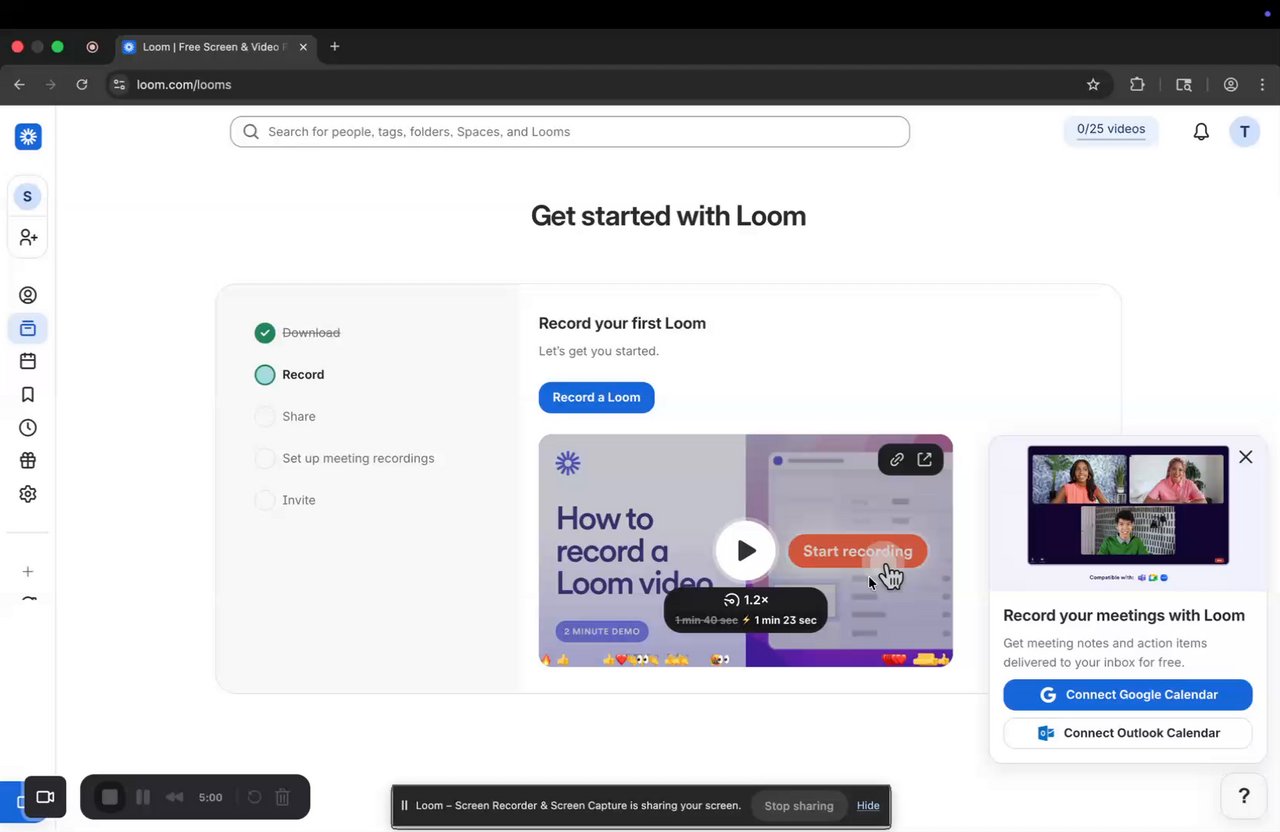Select the Record checklist step
The height and width of the screenshot is (832, 1280).
290,375
